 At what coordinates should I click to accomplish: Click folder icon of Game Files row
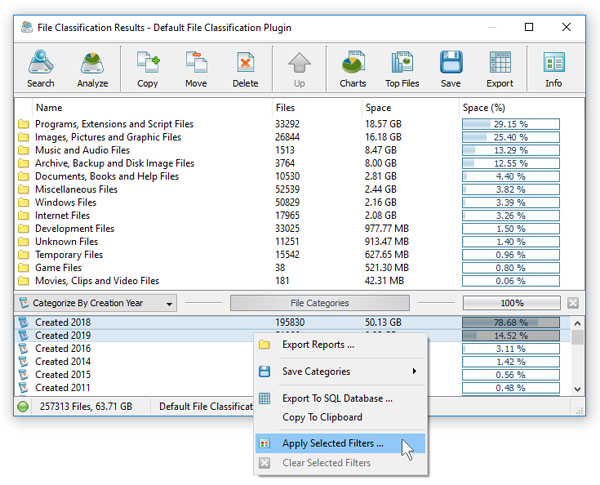[x=23, y=268]
